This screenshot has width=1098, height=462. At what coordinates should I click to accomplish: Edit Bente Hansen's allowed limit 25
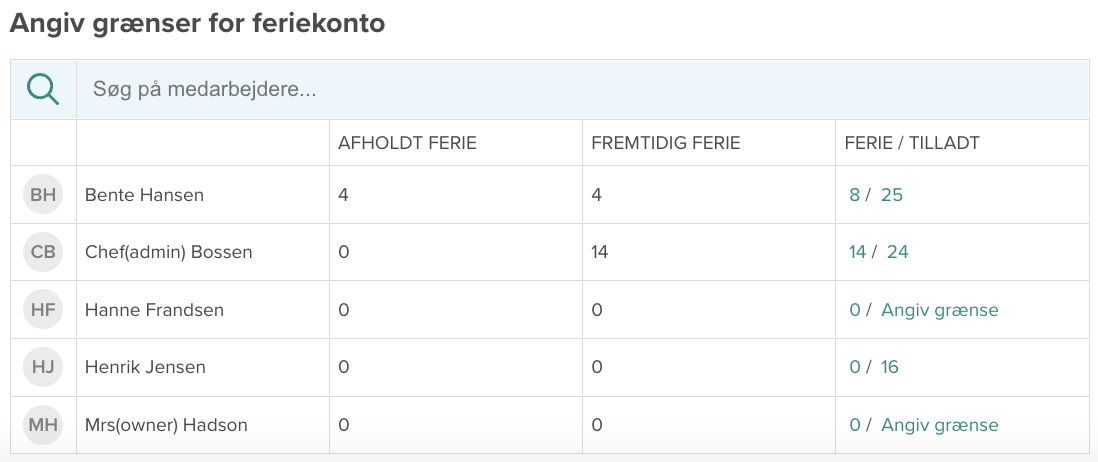coord(891,195)
